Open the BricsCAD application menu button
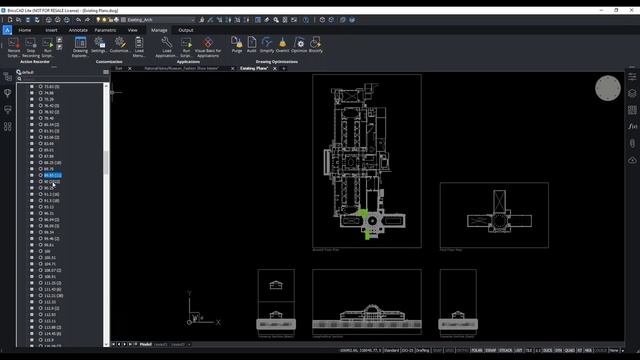The width and height of the screenshot is (640, 360). pos(7,30)
